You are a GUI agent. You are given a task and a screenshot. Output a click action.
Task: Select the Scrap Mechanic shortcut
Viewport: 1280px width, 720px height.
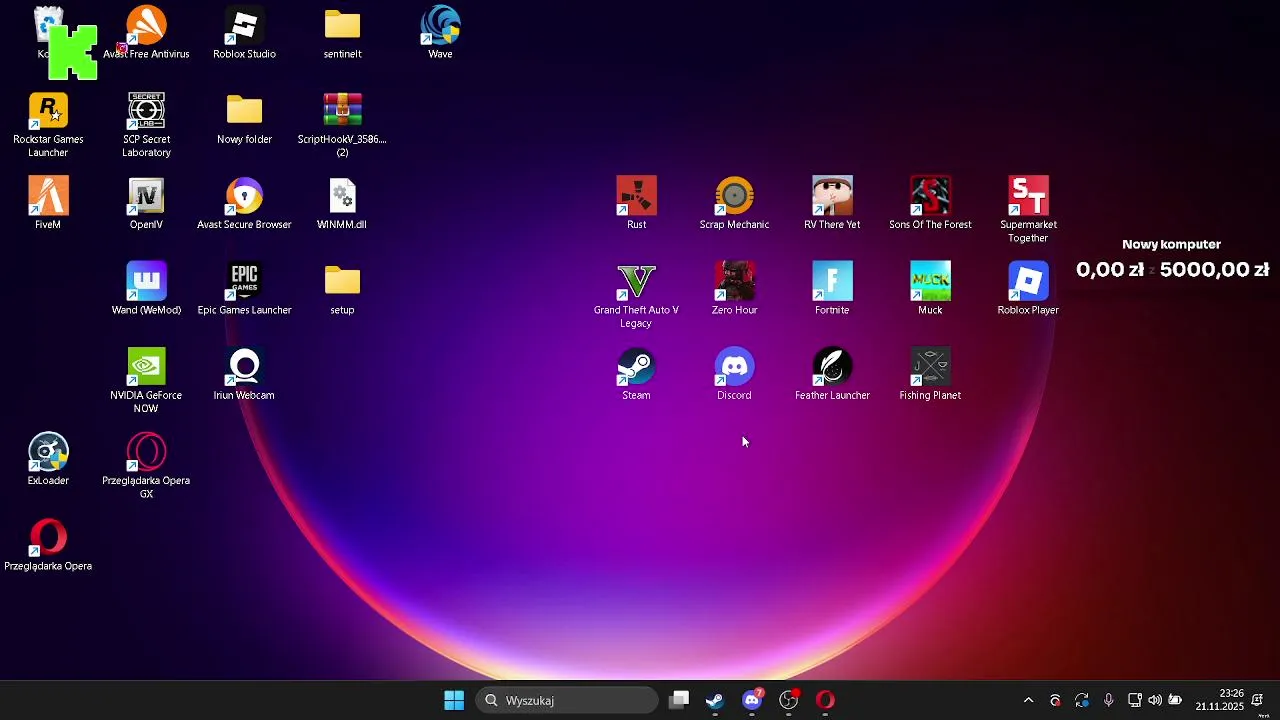(x=734, y=204)
